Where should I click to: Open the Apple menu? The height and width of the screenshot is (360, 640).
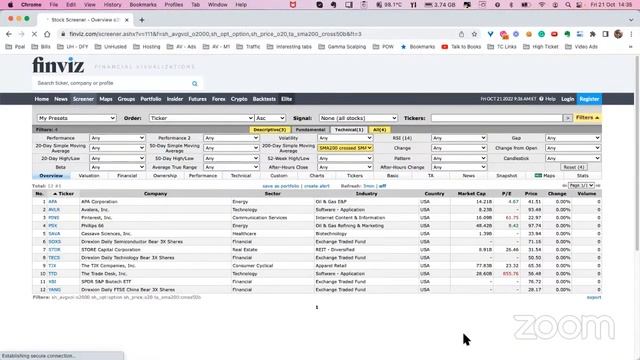(x=11, y=4)
